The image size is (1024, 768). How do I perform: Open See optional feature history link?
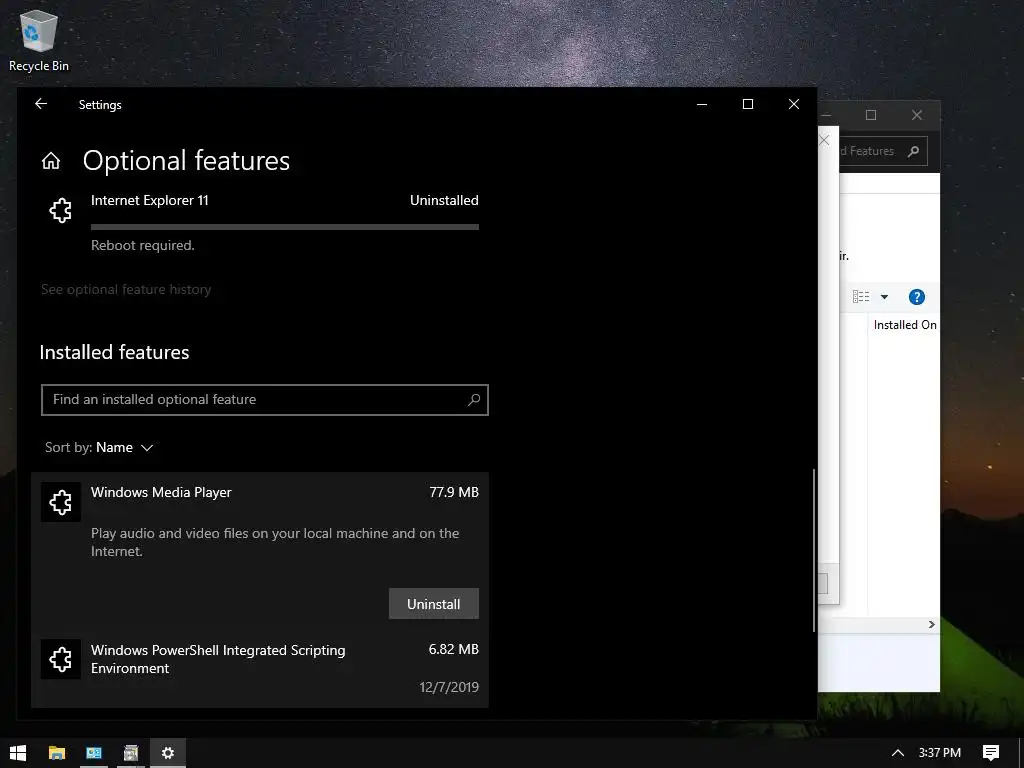126,289
